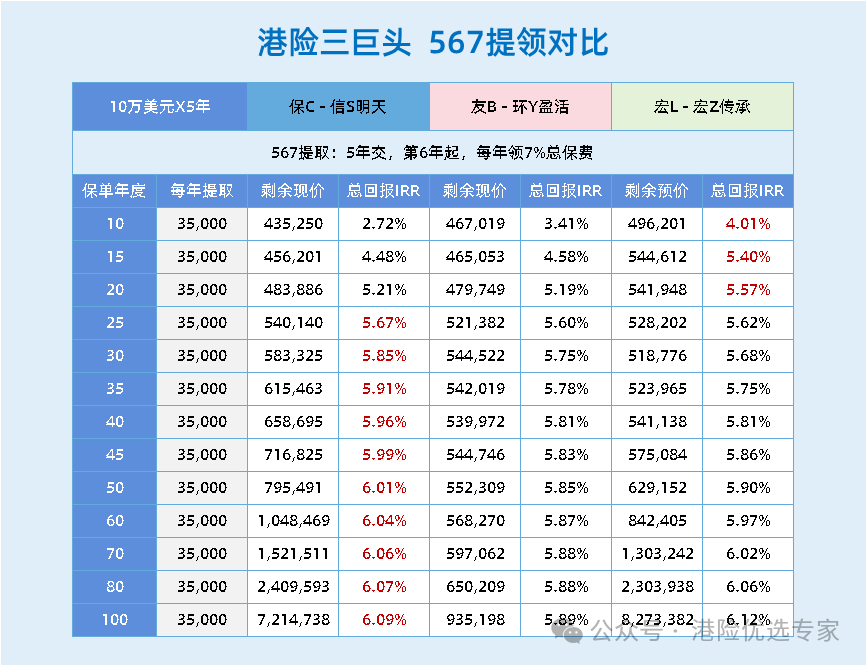Click the red 5.91% IRR cell

[384, 389]
